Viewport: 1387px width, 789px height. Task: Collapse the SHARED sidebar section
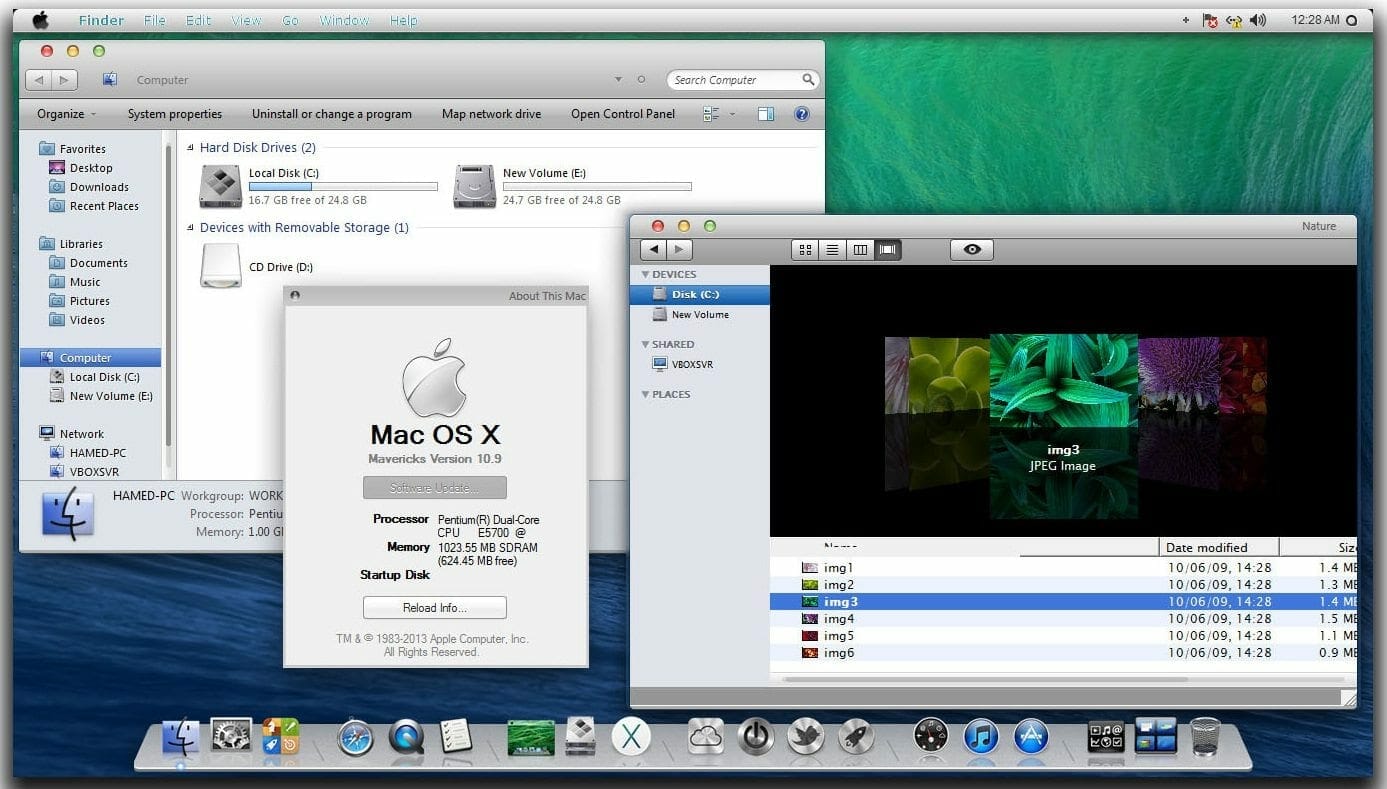click(x=646, y=344)
